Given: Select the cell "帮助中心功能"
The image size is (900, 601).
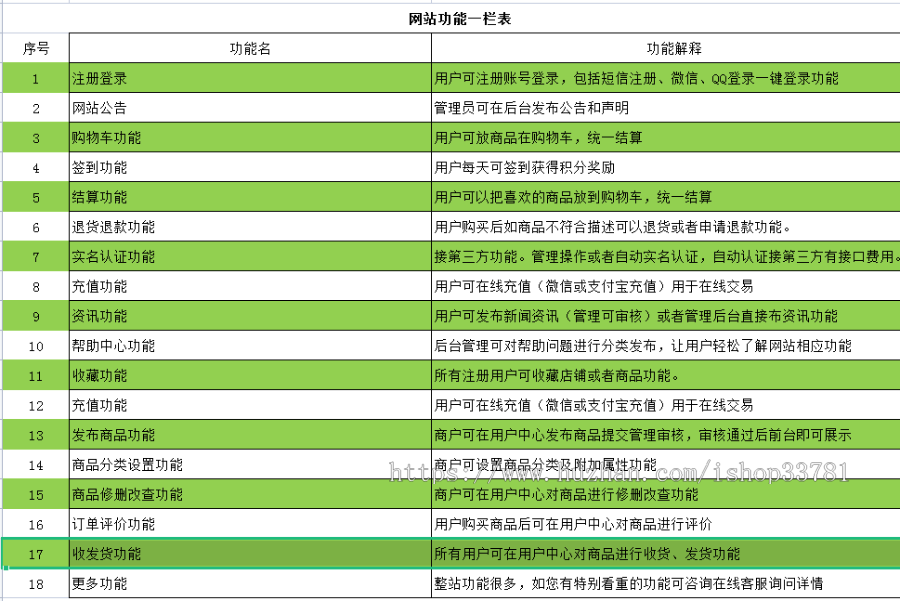Looking at the screenshot, I should pos(250,346).
